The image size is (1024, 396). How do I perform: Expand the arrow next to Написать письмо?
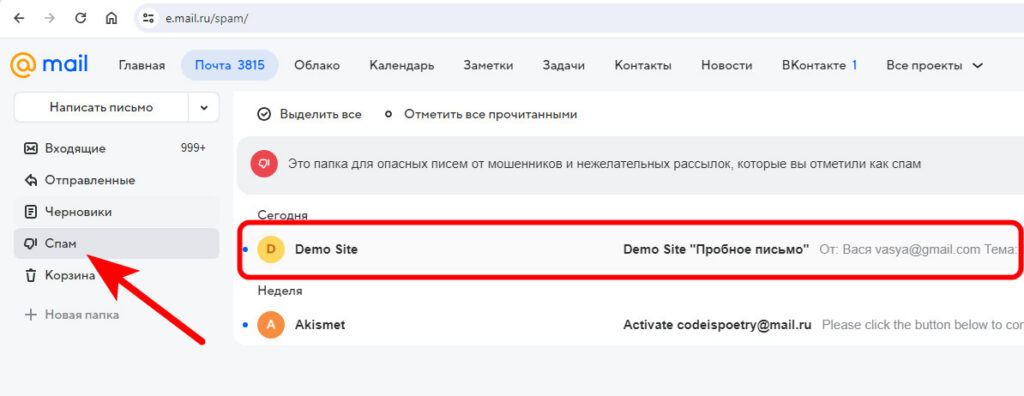[204, 107]
